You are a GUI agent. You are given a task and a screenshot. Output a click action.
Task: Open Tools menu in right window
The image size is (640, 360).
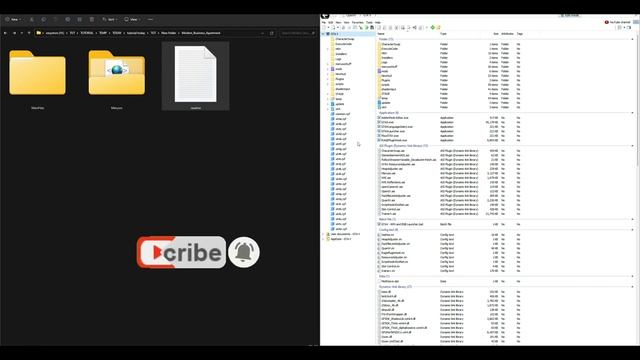(369, 22)
